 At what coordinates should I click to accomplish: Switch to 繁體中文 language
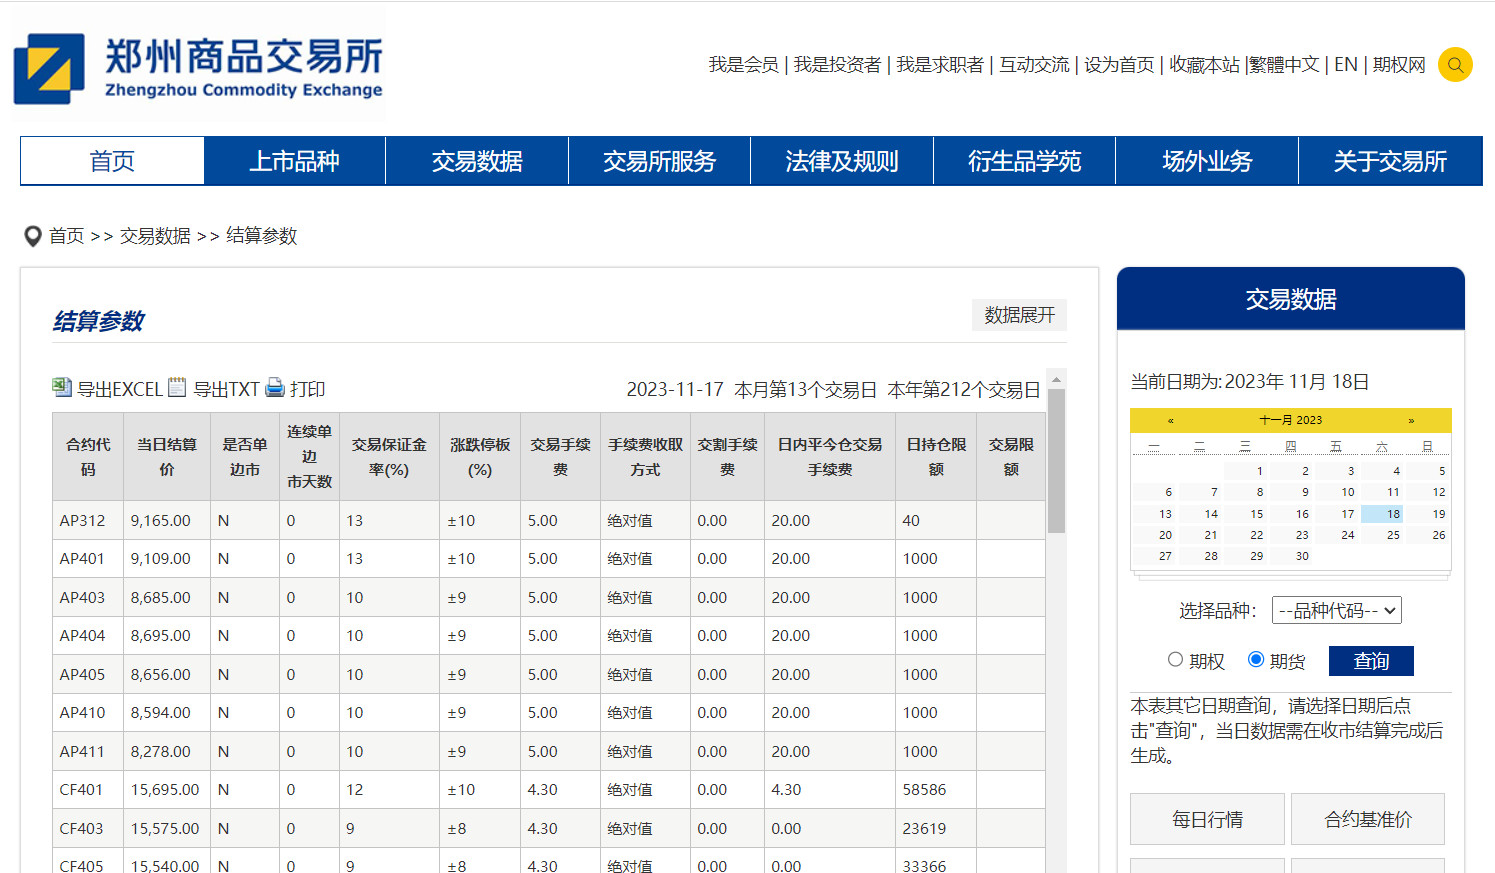point(1285,65)
